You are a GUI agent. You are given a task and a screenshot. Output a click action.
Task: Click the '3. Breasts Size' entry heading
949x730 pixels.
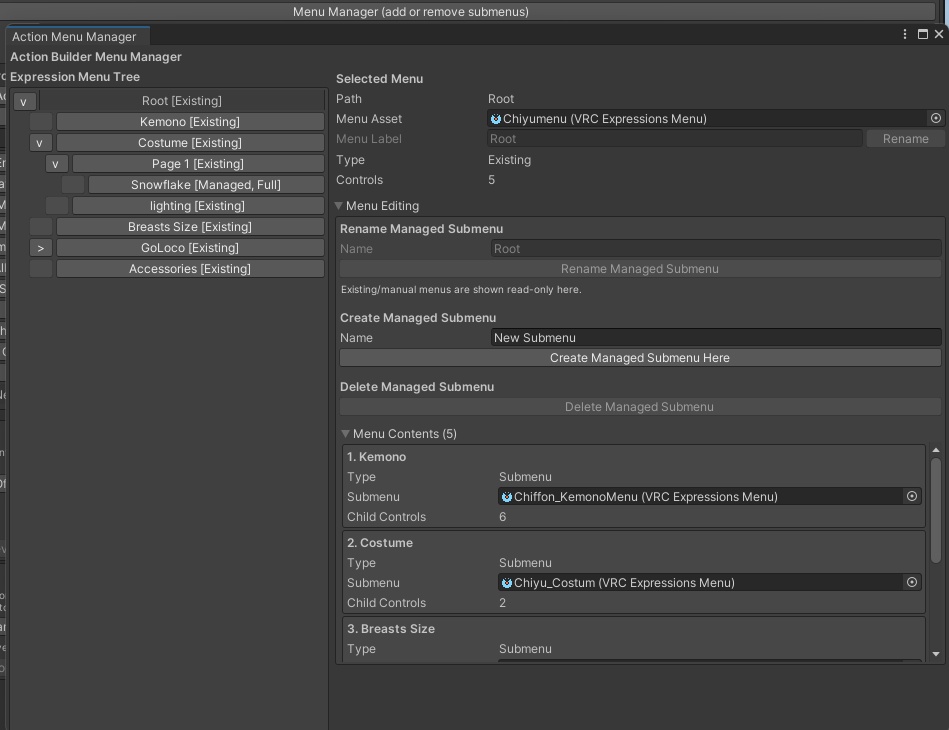coord(391,629)
